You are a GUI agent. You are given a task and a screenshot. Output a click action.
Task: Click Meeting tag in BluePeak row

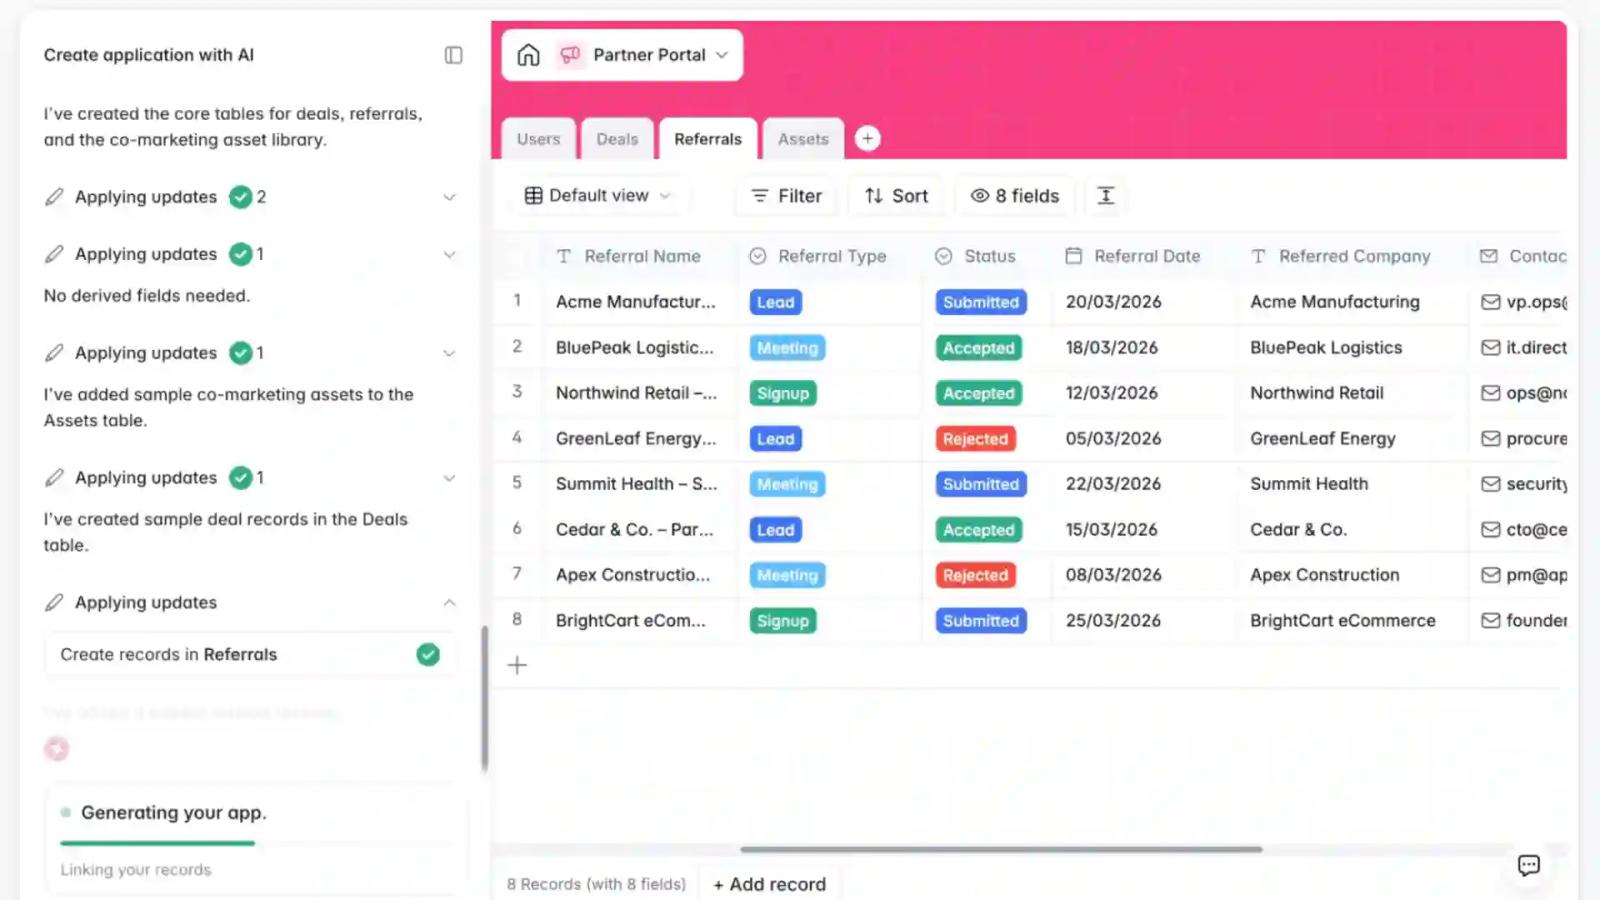click(787, 348)
